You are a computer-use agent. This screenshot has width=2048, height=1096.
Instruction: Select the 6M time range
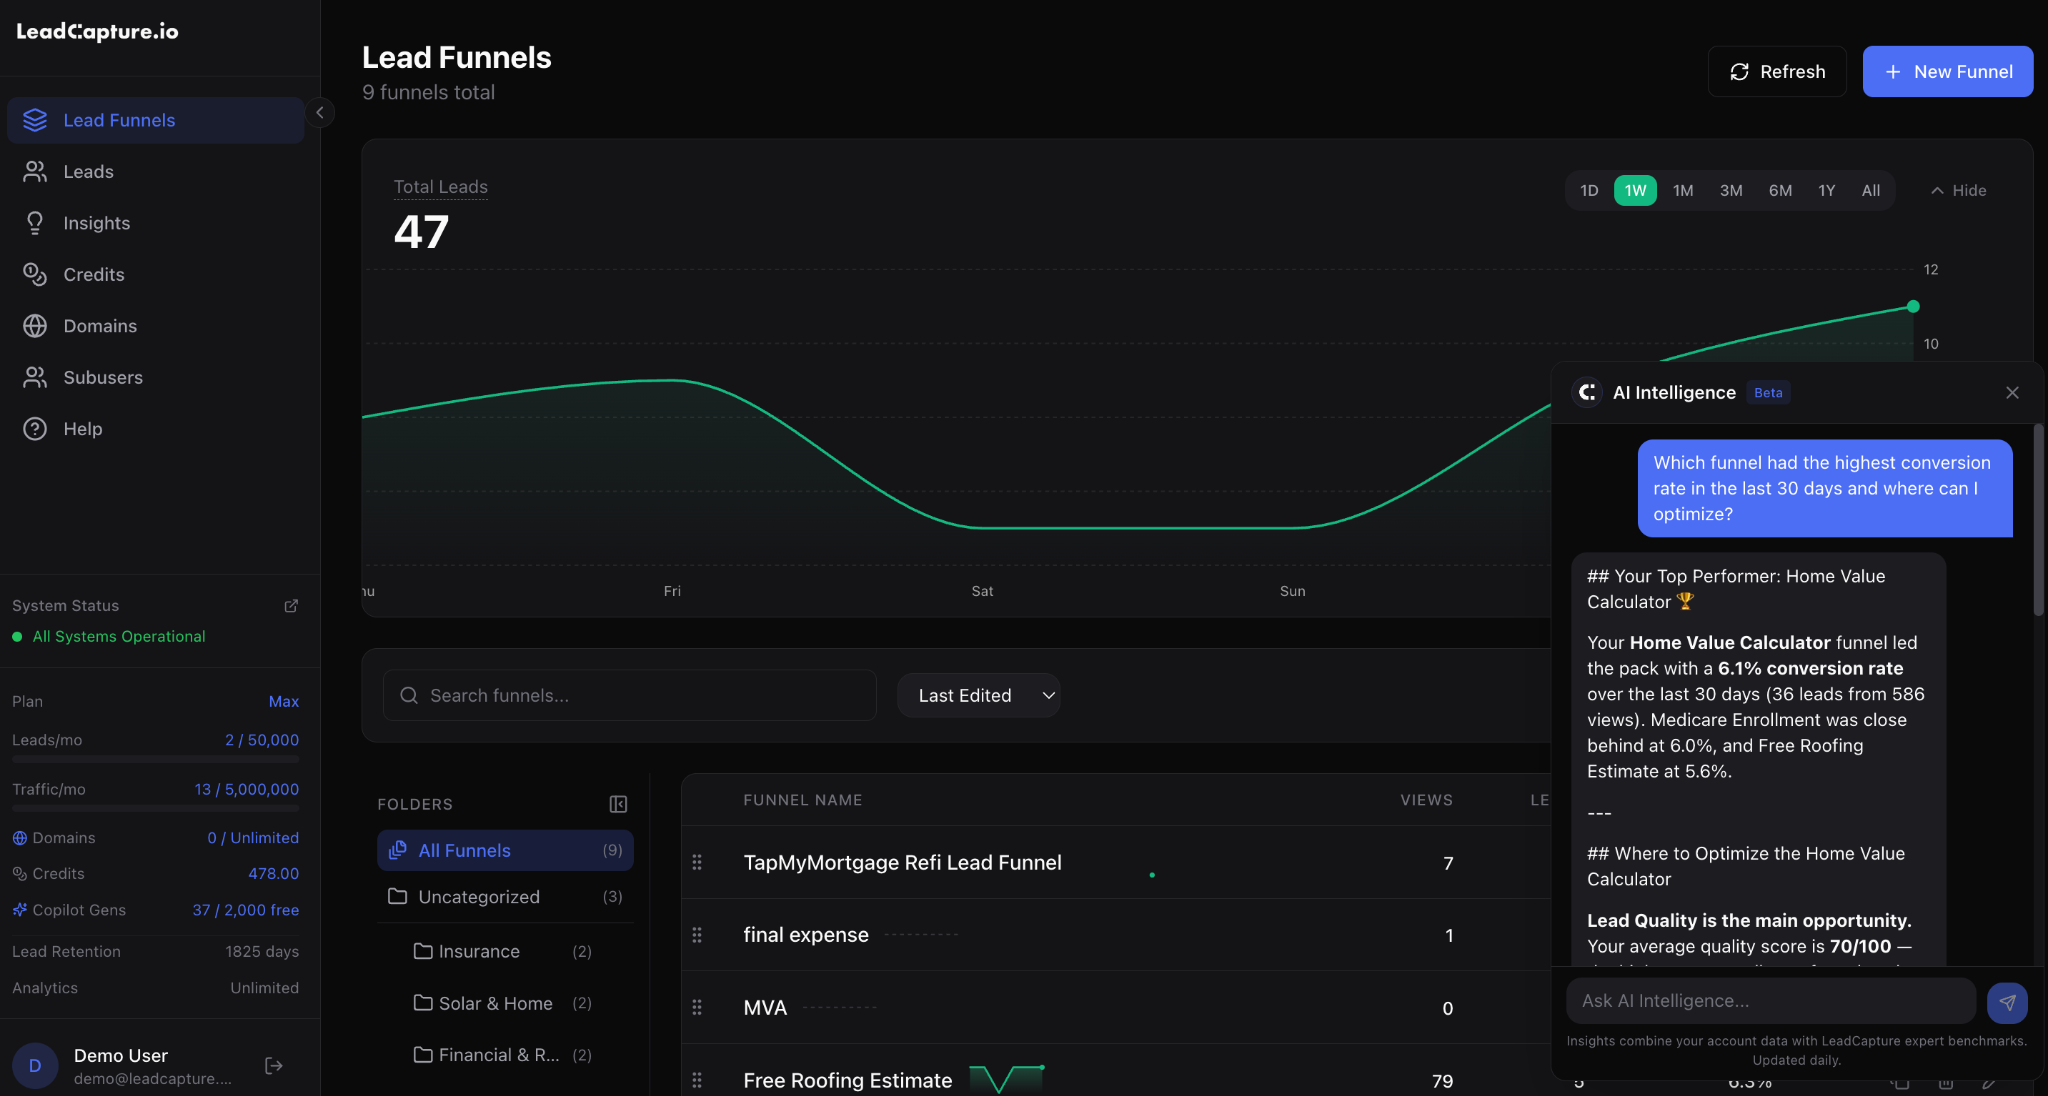1779,190
